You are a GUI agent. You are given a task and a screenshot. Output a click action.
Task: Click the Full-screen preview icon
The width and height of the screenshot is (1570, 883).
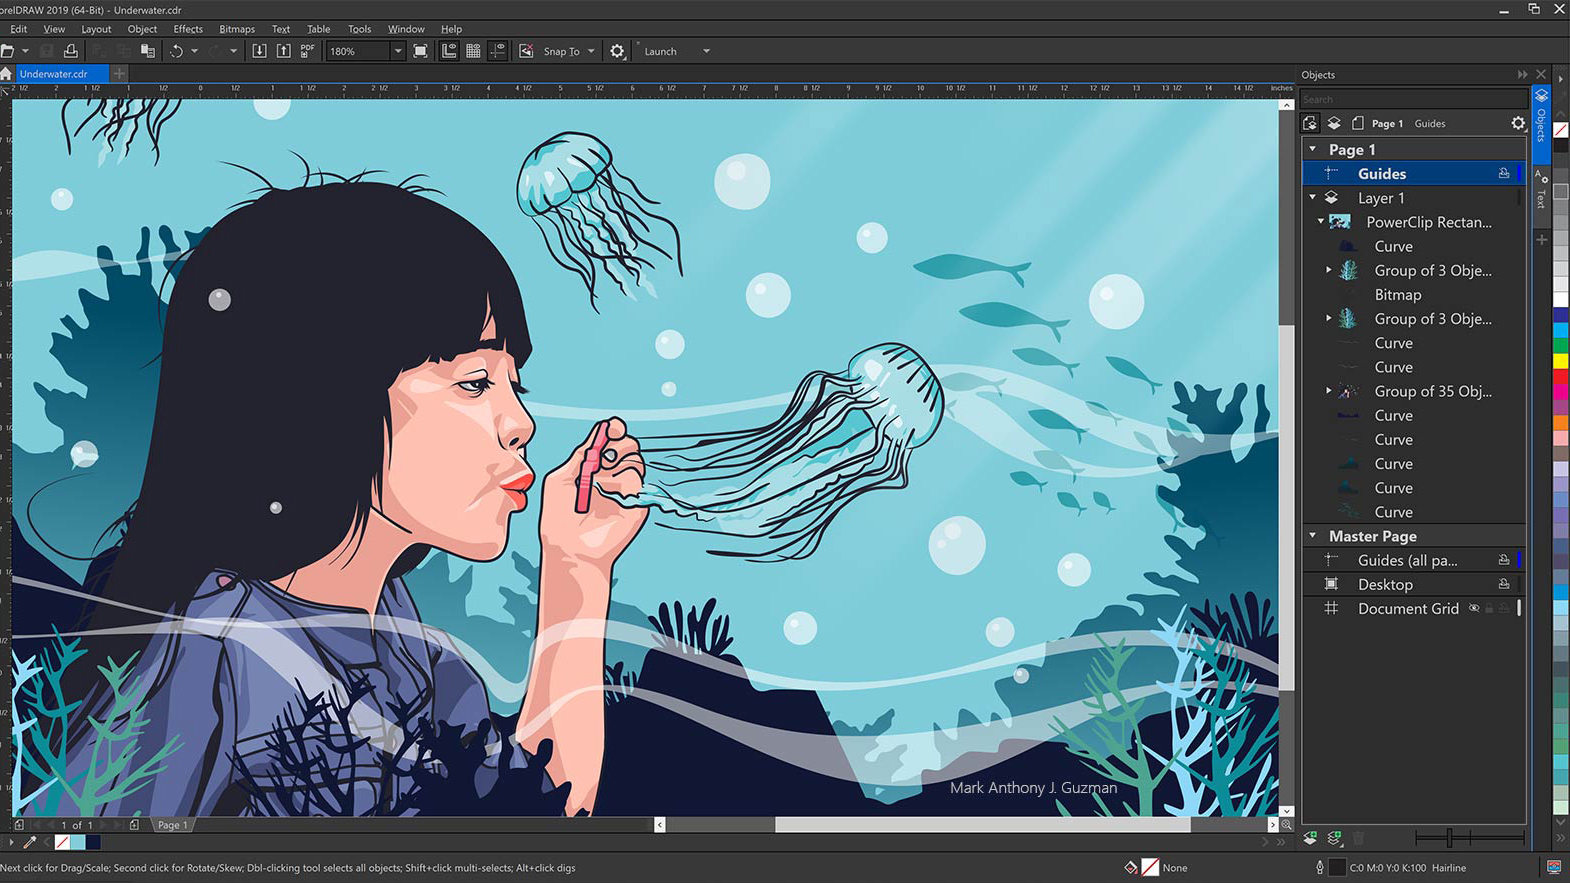click(421, 51)
